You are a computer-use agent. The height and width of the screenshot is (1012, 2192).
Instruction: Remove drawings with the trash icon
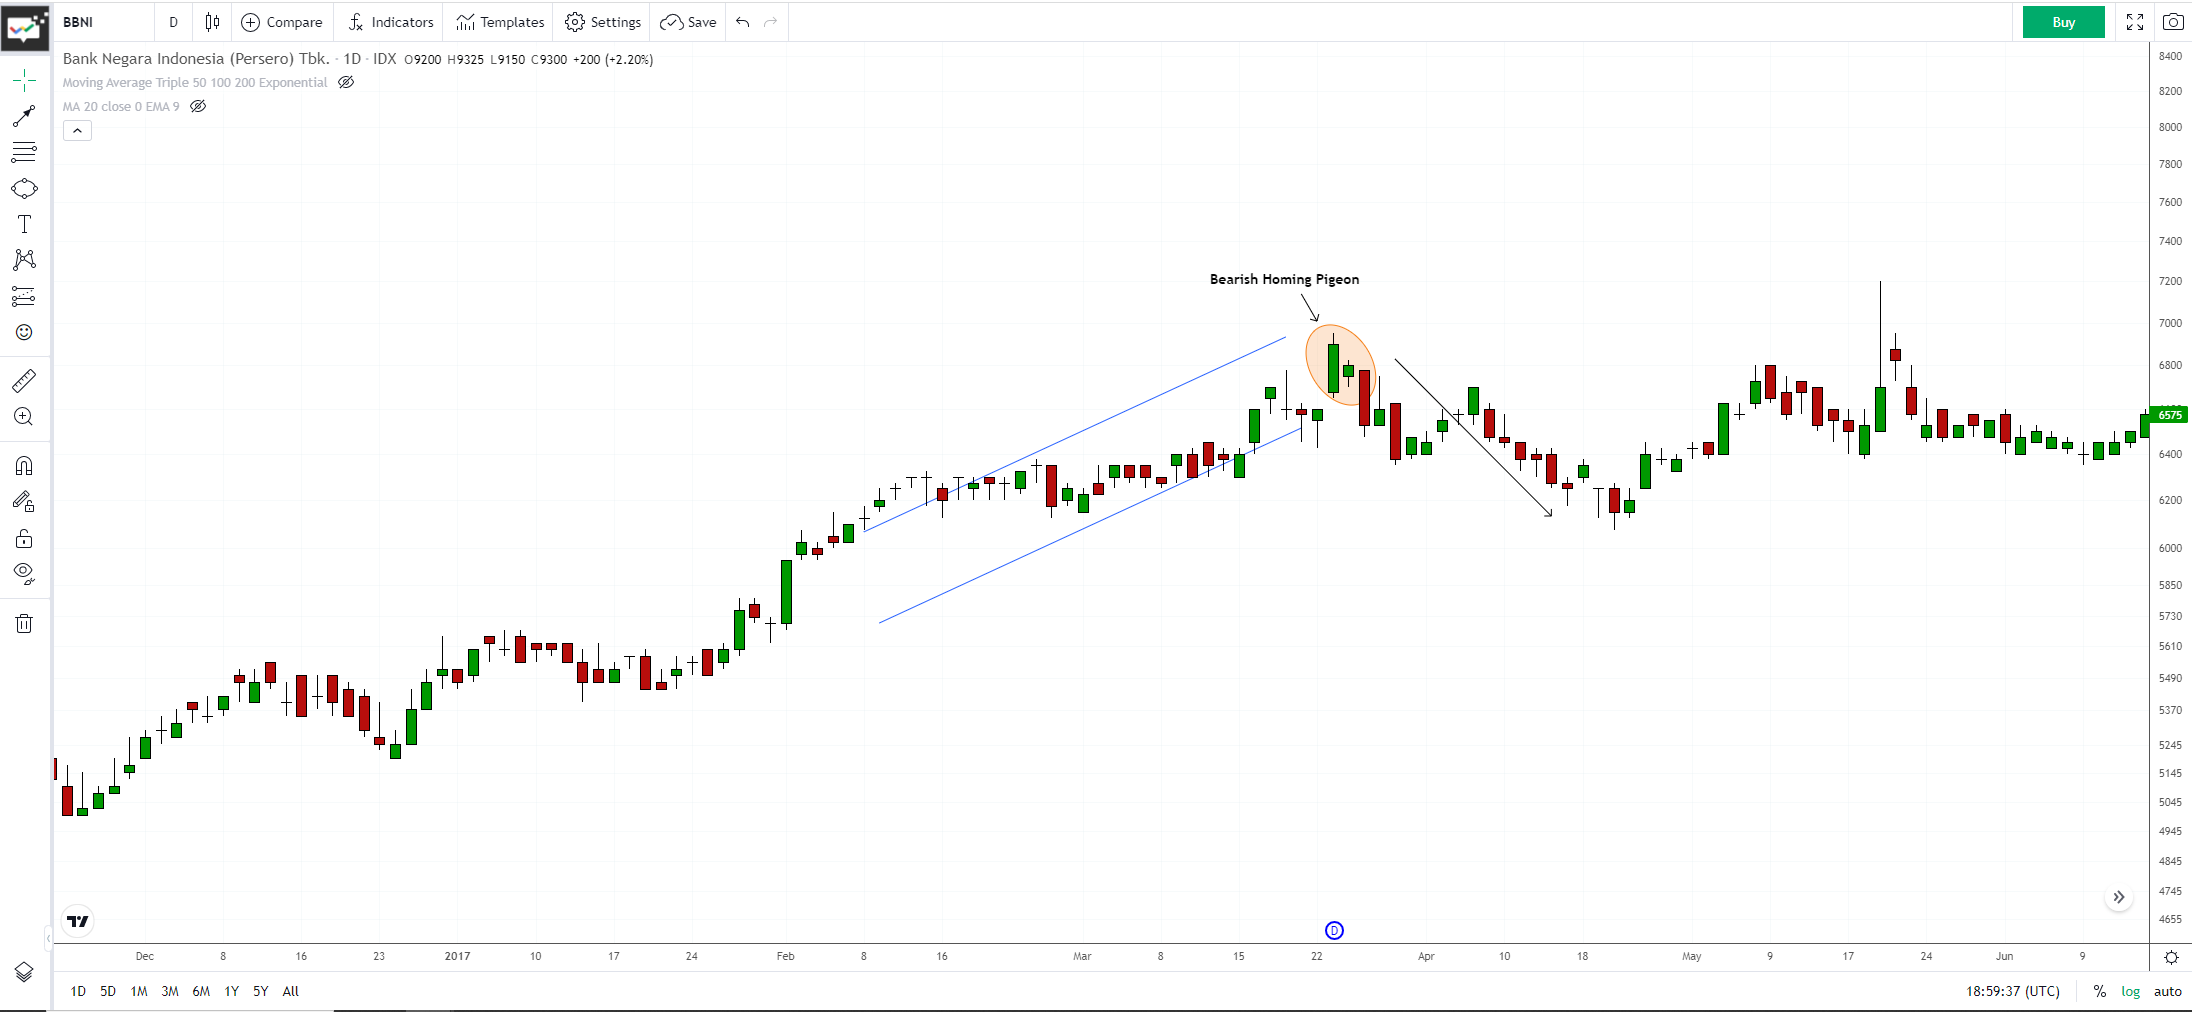tap(24, 624)
